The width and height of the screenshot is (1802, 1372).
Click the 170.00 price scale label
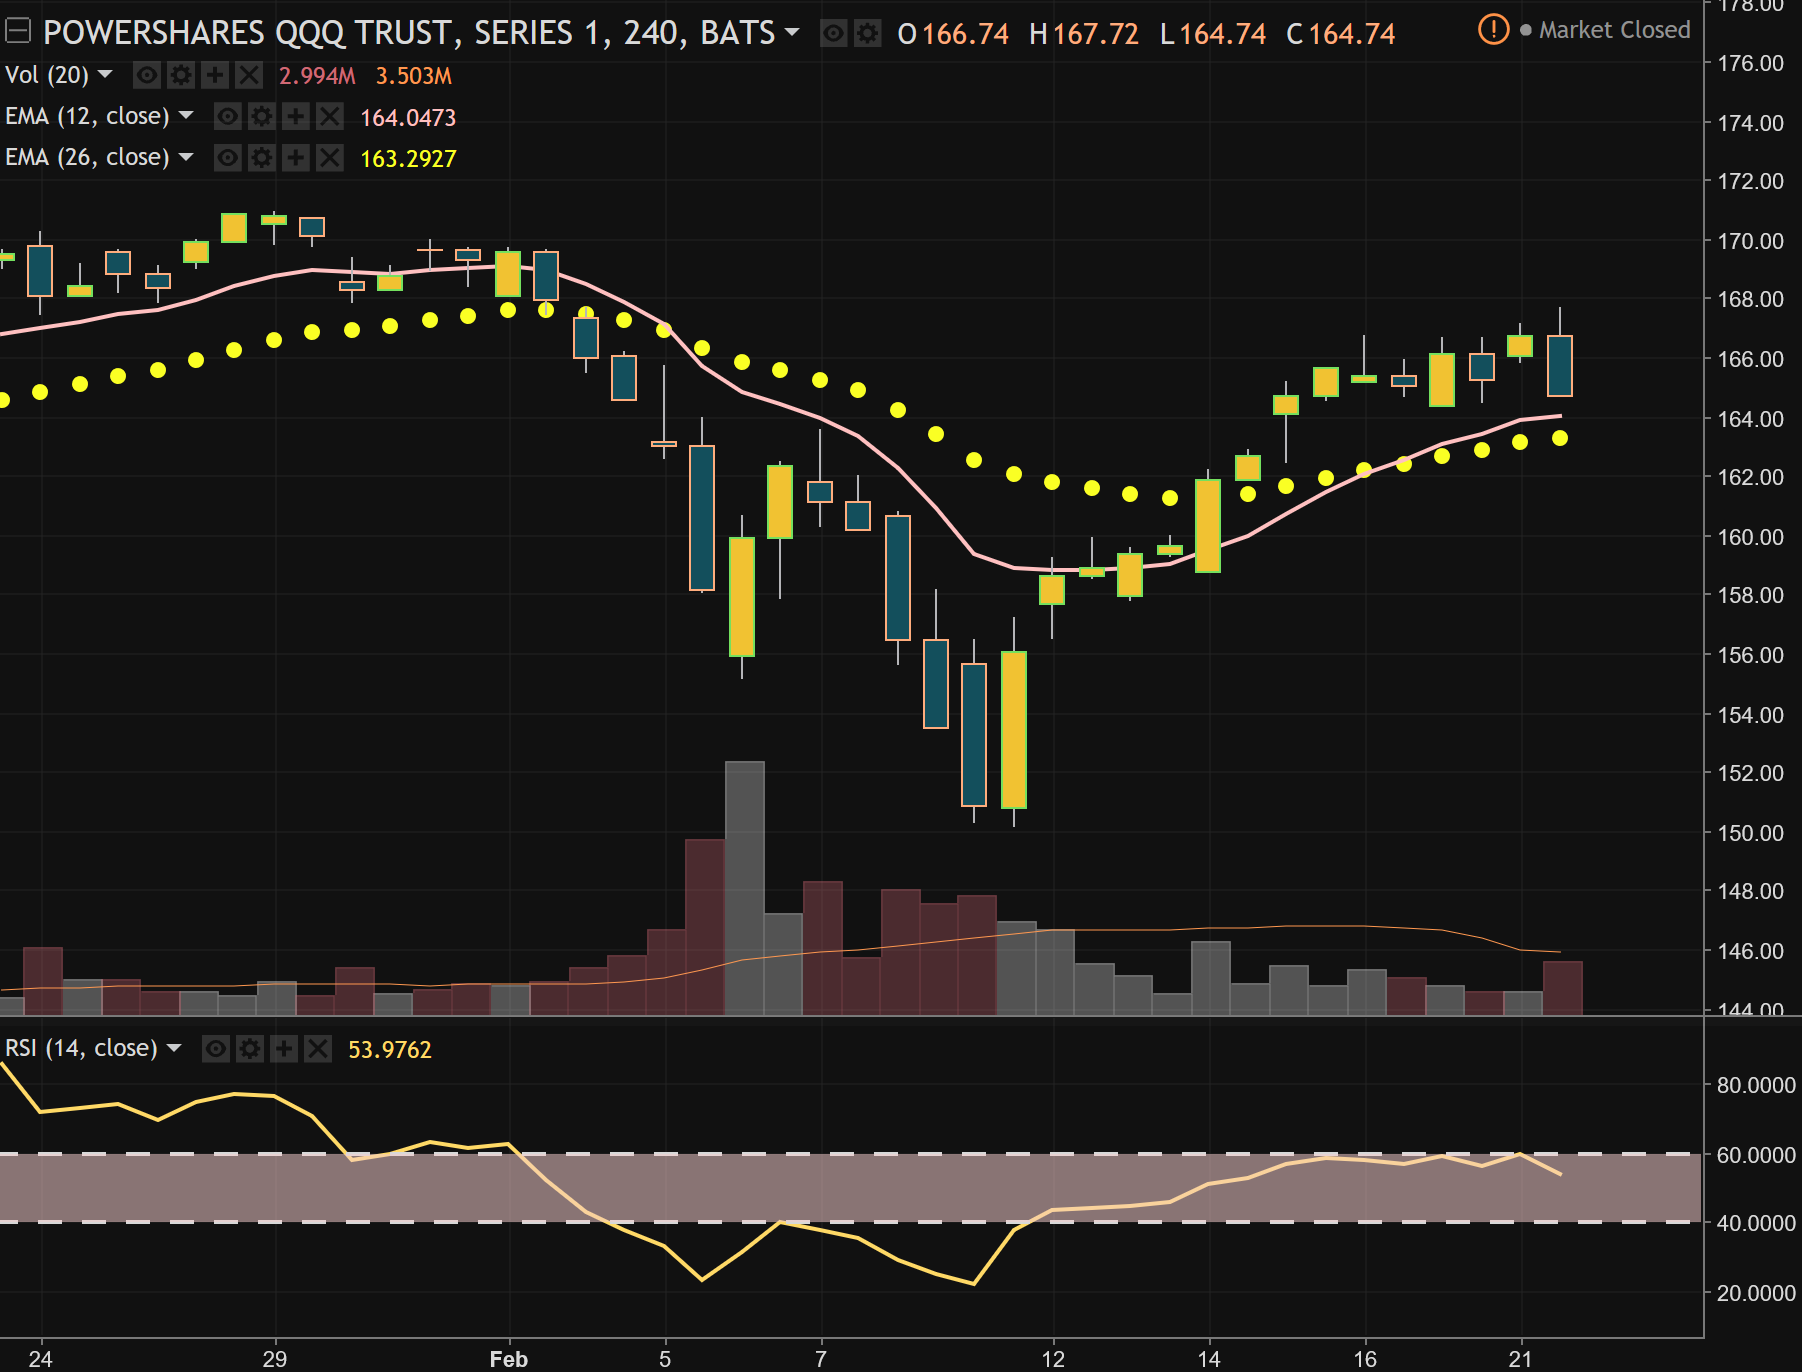pos(1750,241)
